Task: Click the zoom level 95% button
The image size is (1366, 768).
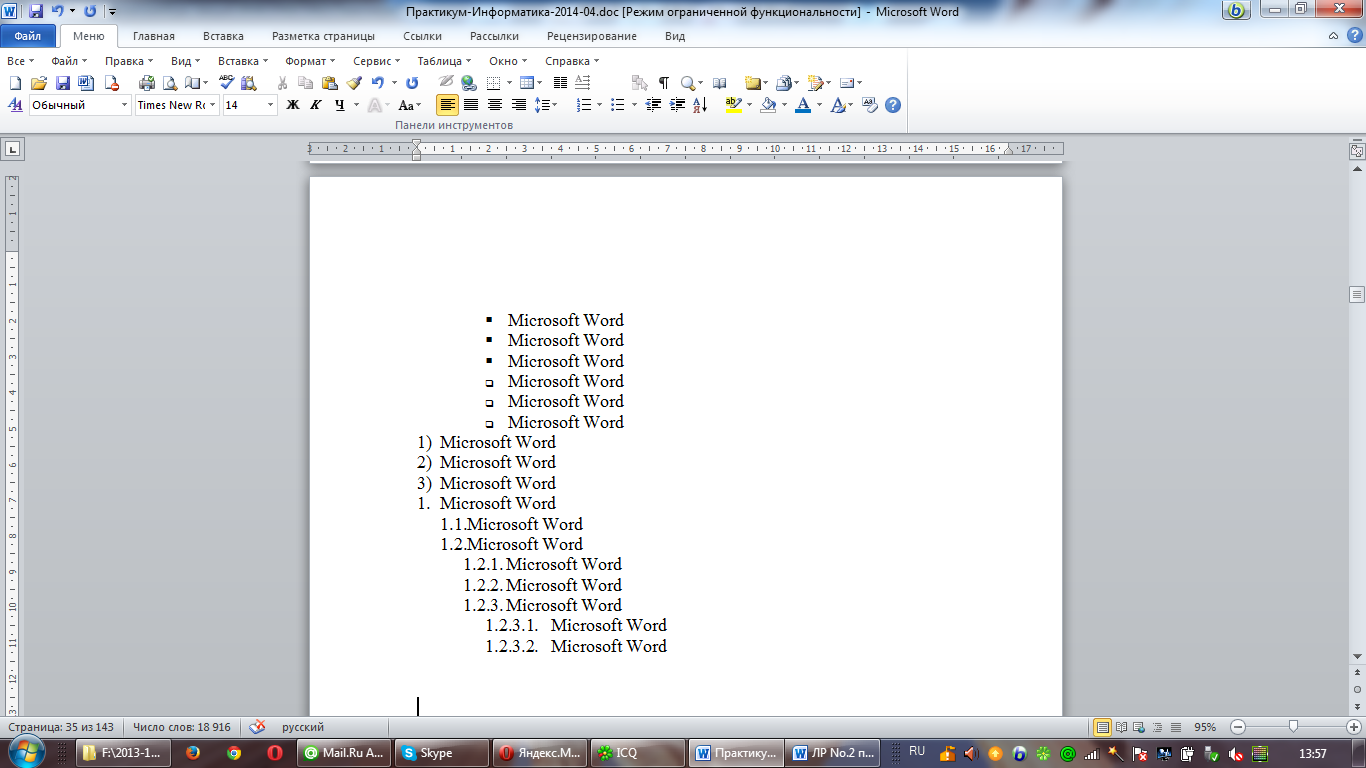Action: [x=1205, y=727]
